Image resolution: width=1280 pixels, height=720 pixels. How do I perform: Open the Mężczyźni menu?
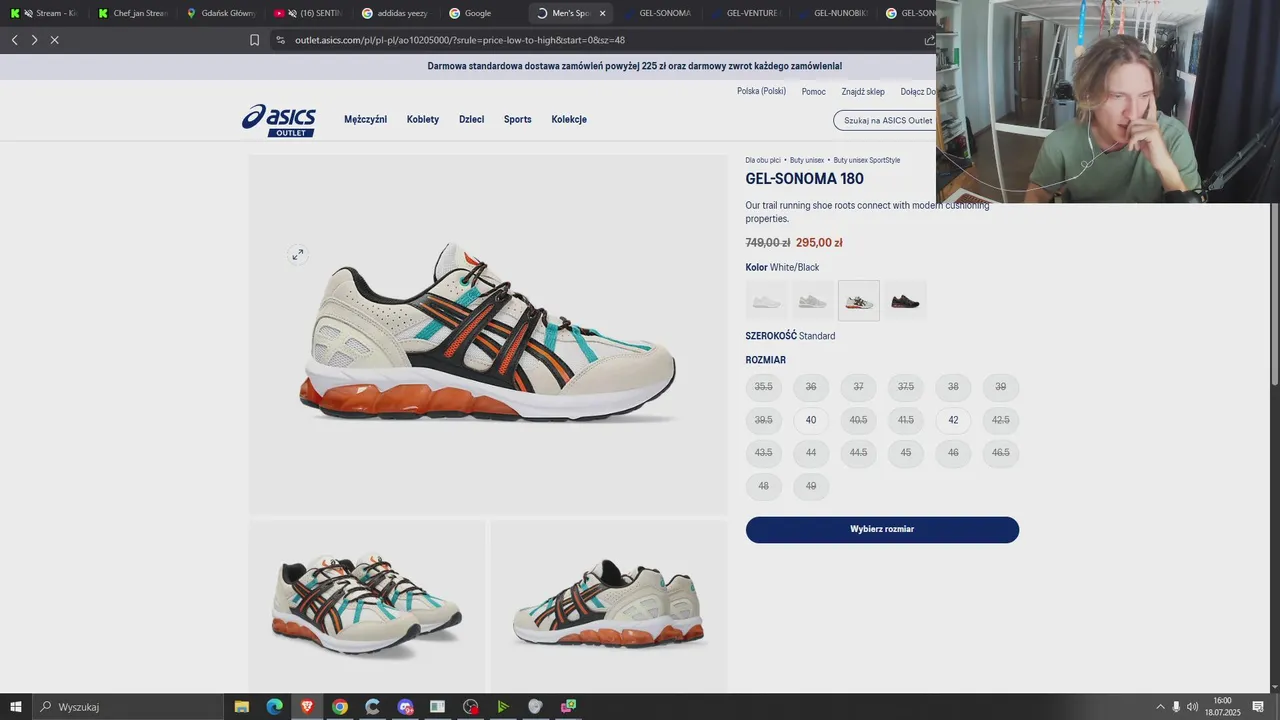pos(365,119)
